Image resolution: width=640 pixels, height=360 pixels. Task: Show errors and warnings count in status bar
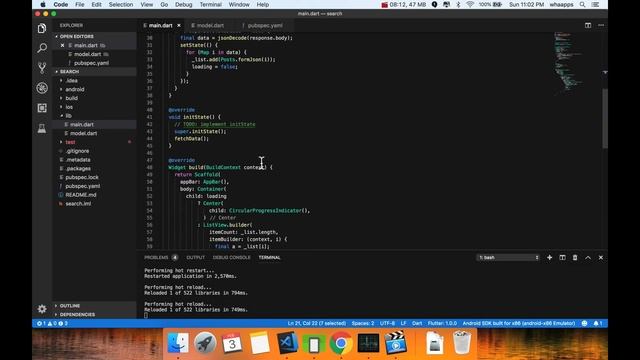(52, 323)
